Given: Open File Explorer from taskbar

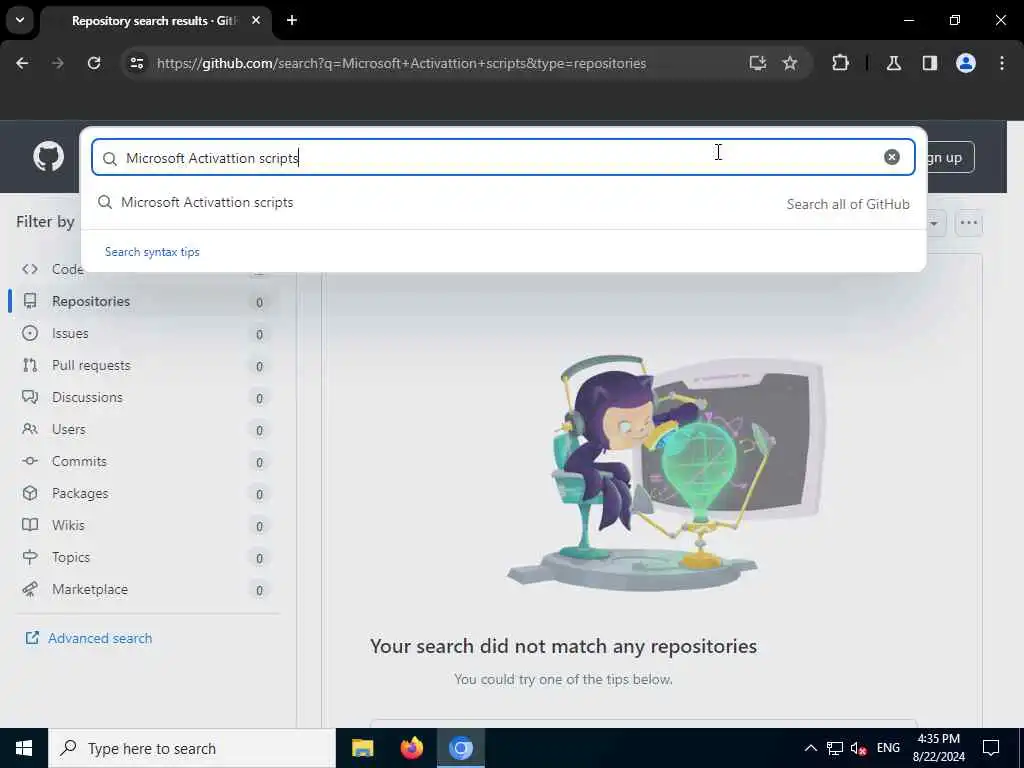Looking at the screenshot, I should coord(362,748).
